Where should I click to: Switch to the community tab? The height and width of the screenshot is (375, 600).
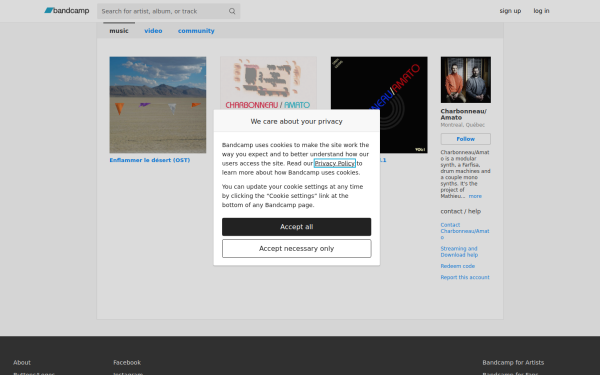pyautogui.click(x=196, y=31)
